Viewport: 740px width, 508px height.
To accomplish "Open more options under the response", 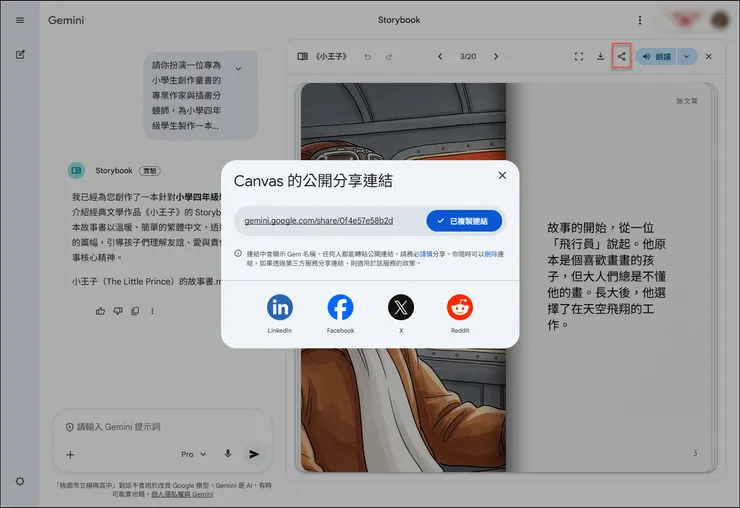I will click(x=152, y=311).
